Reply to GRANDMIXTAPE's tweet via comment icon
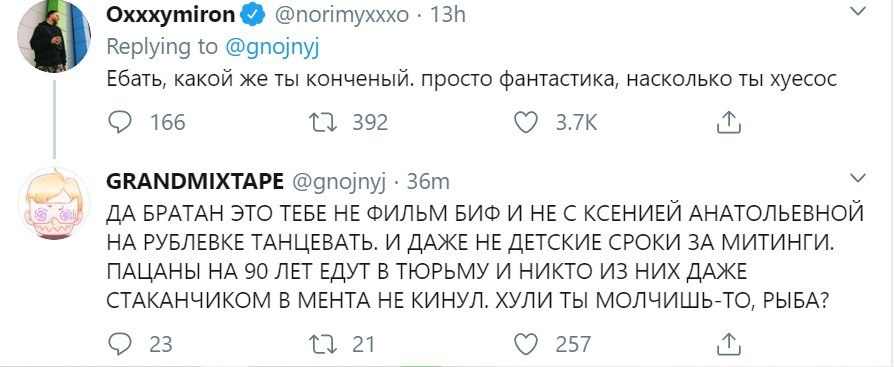 (x=120, y=344)
